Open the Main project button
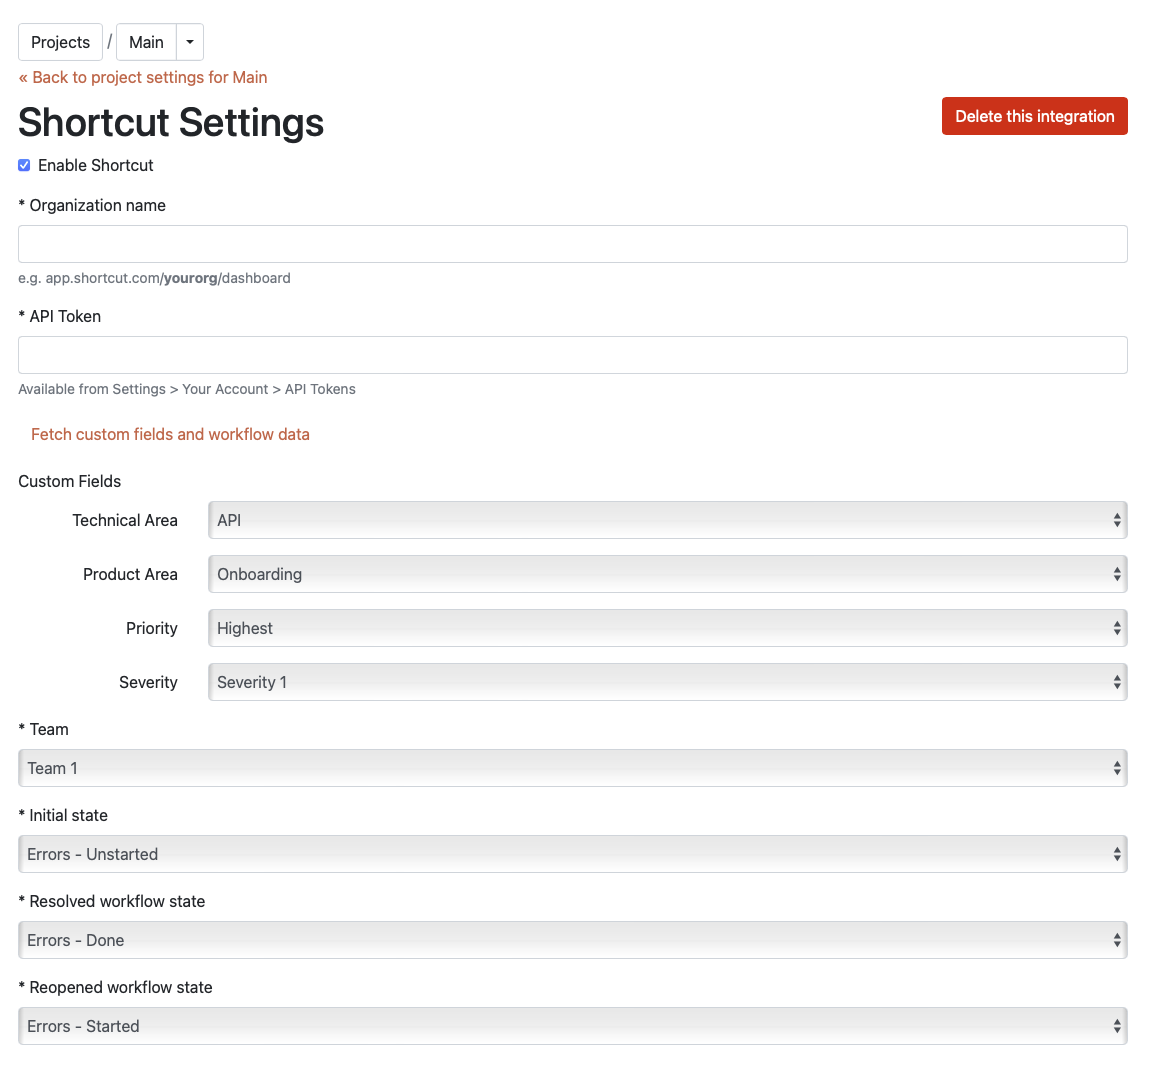Viewport: 1151px width, 1069px height. (x=146, y=42)
